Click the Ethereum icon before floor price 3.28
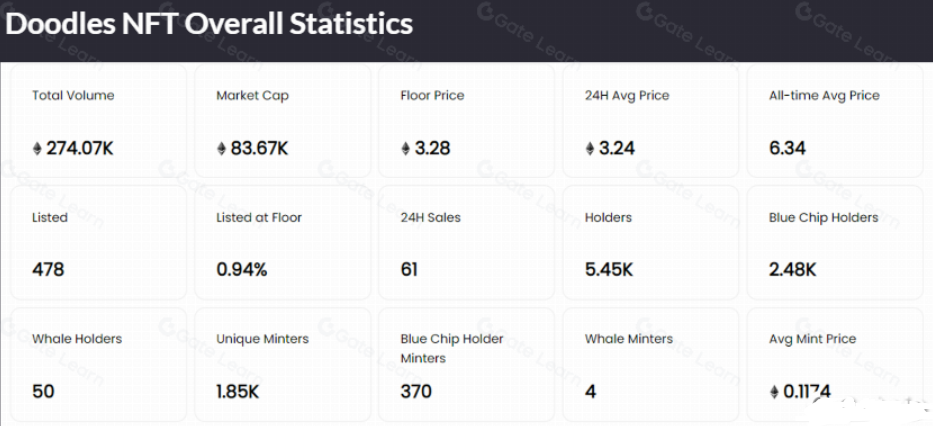Viewport: 933px width, 426px height. (x=406, y=149)
